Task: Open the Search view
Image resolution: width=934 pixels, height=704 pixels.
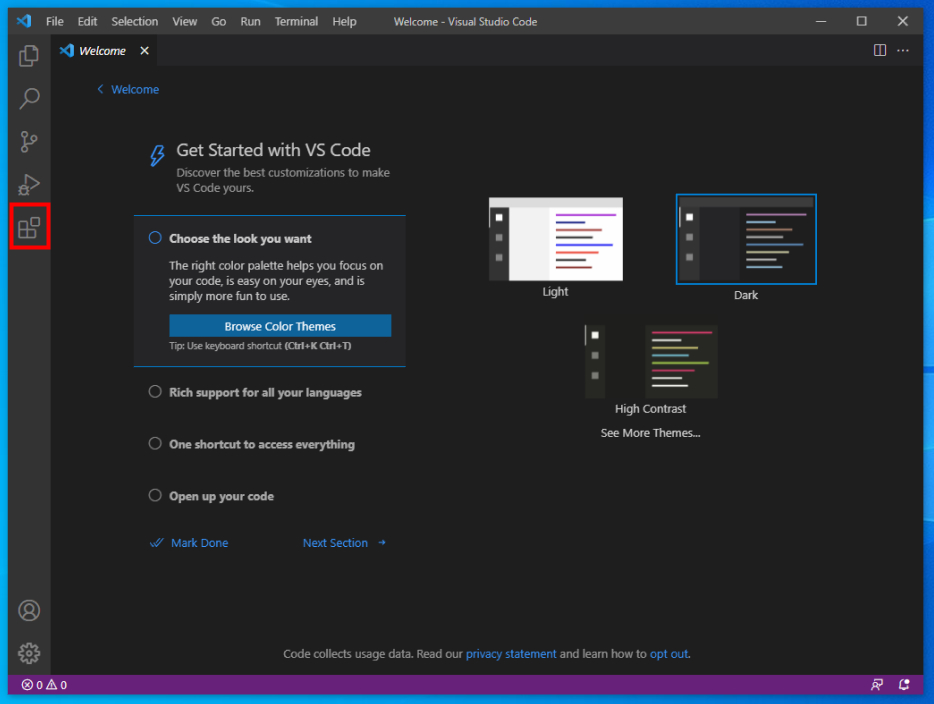Action: [29, 99]
